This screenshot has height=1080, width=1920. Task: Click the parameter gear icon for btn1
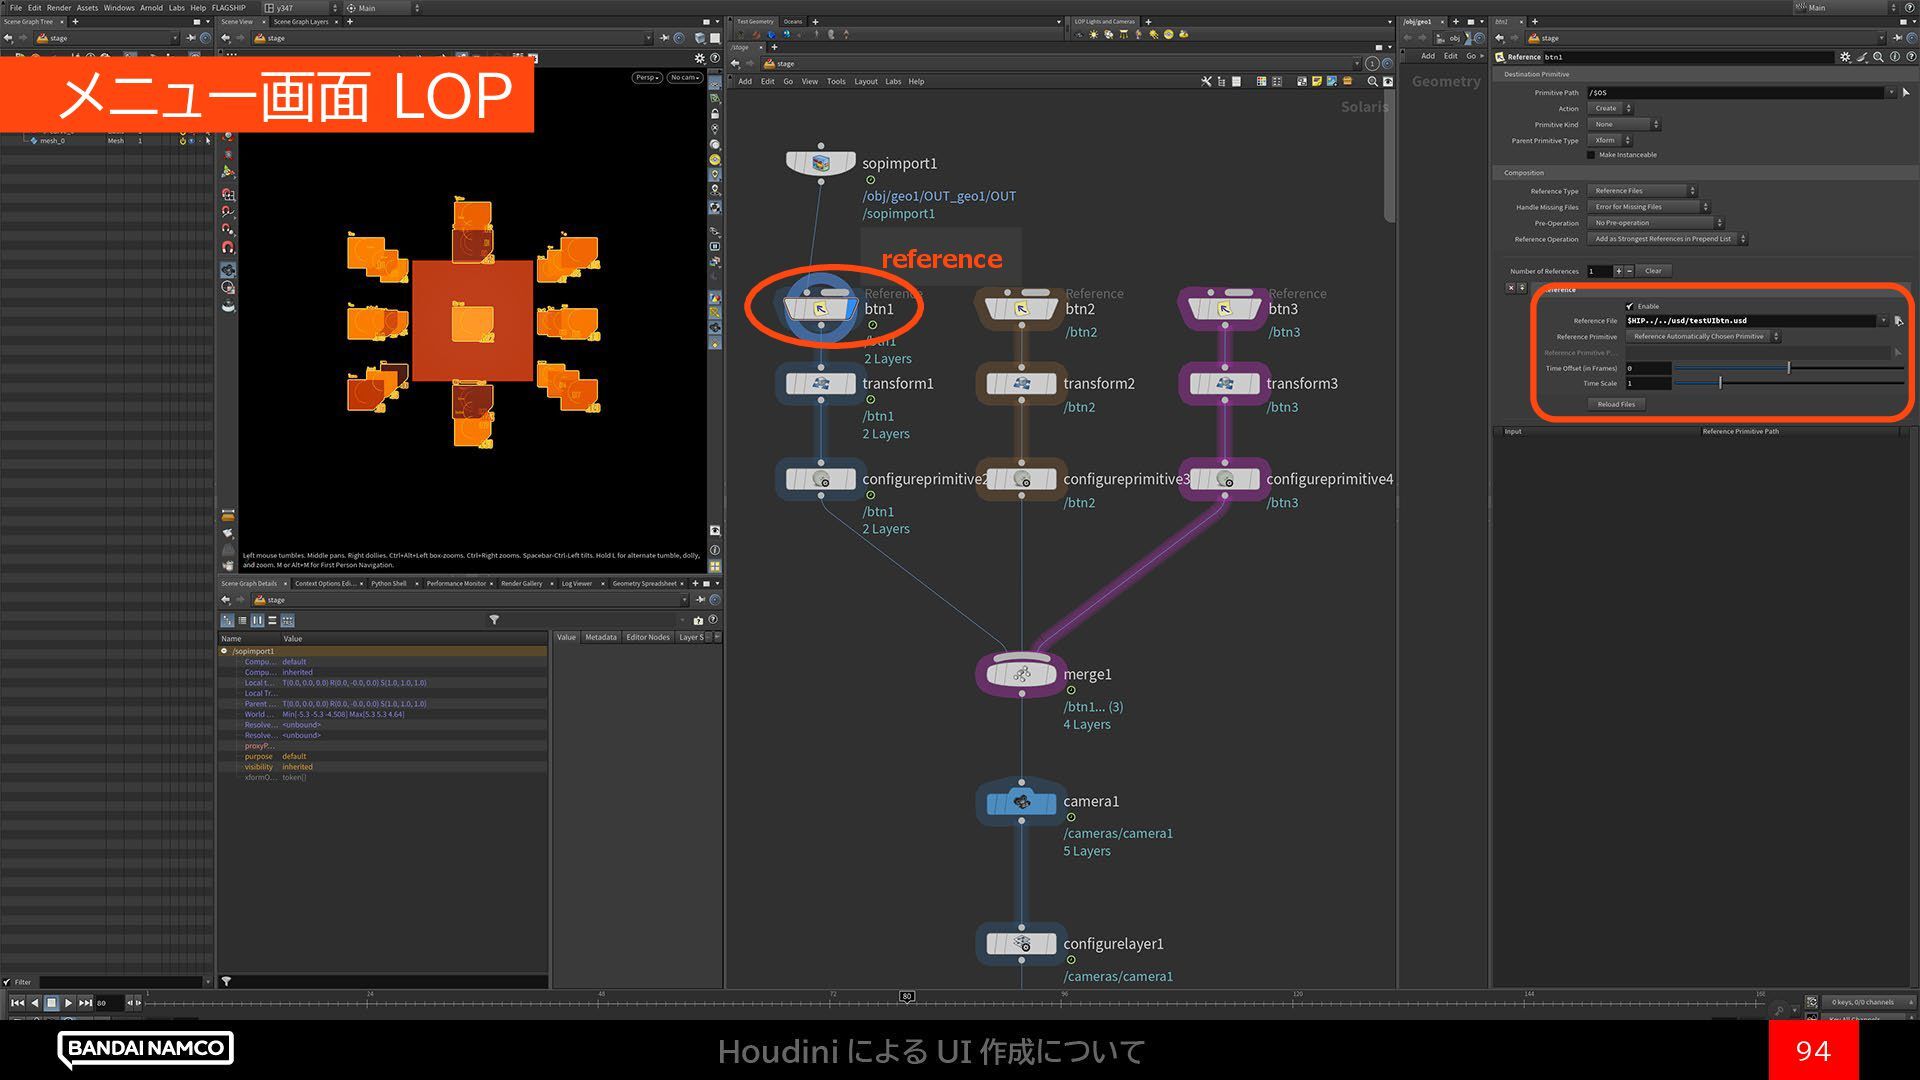click(1845, 57)
